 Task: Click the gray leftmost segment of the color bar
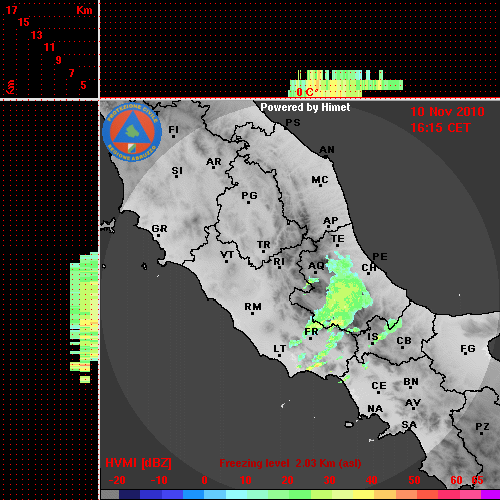(110, 495)
